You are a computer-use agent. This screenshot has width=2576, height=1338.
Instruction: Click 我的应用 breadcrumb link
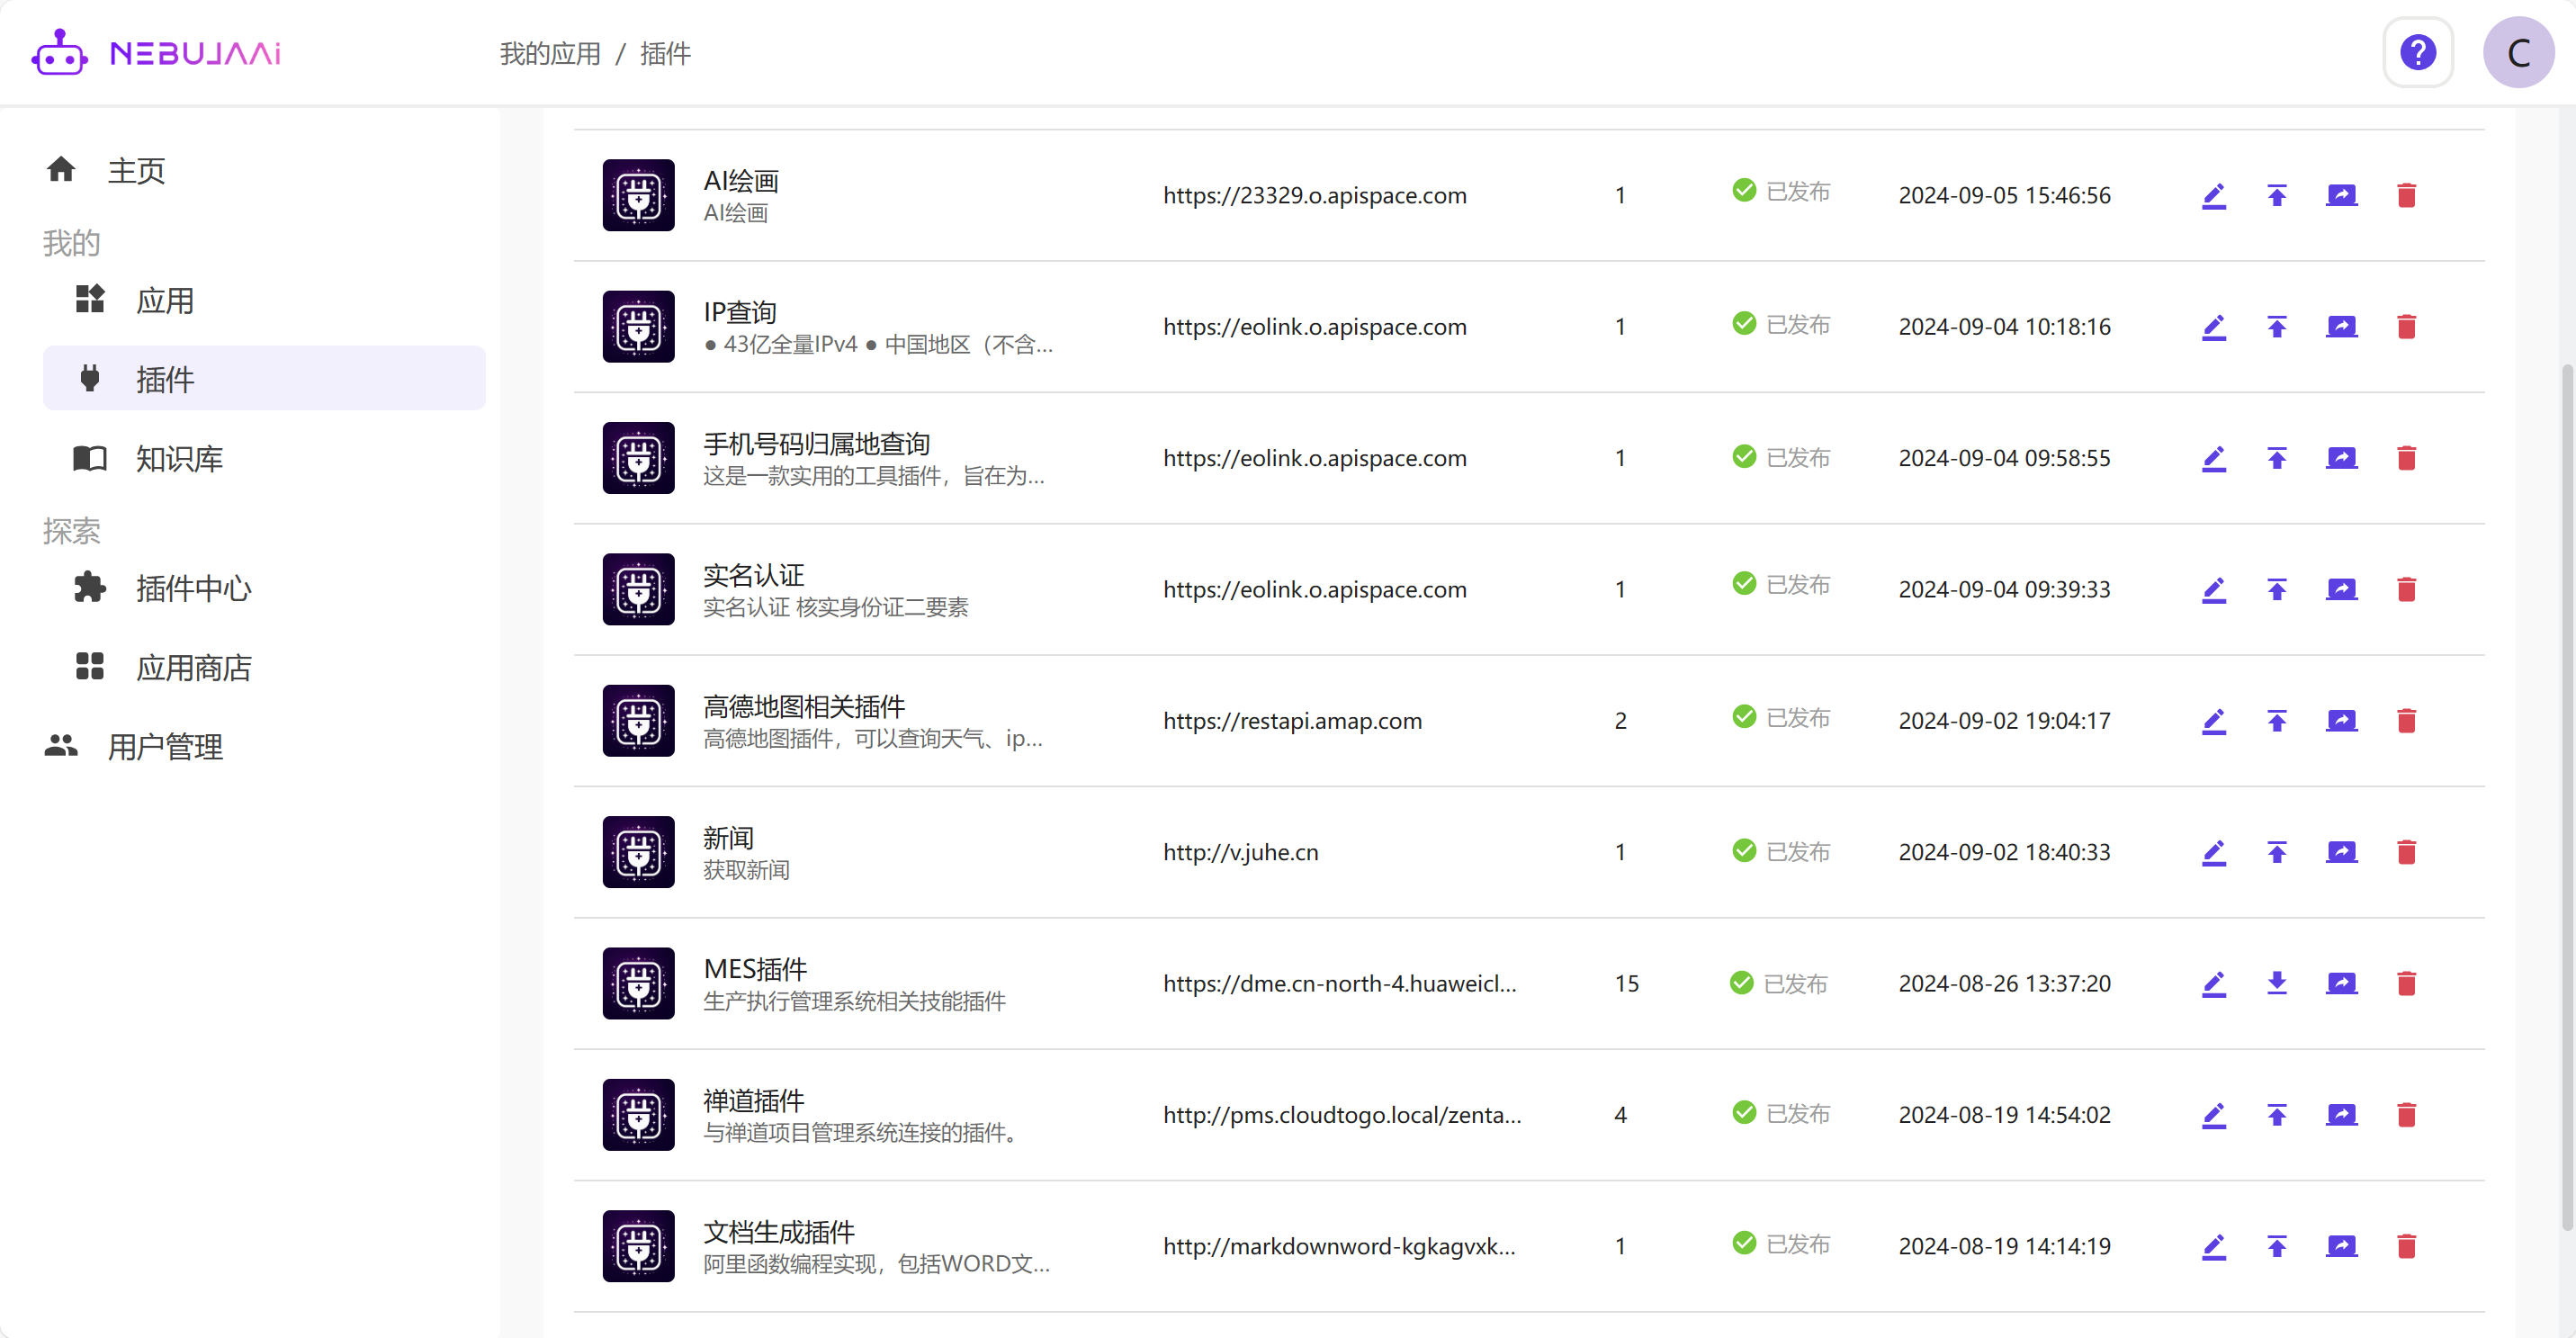[x=550, y=53]
